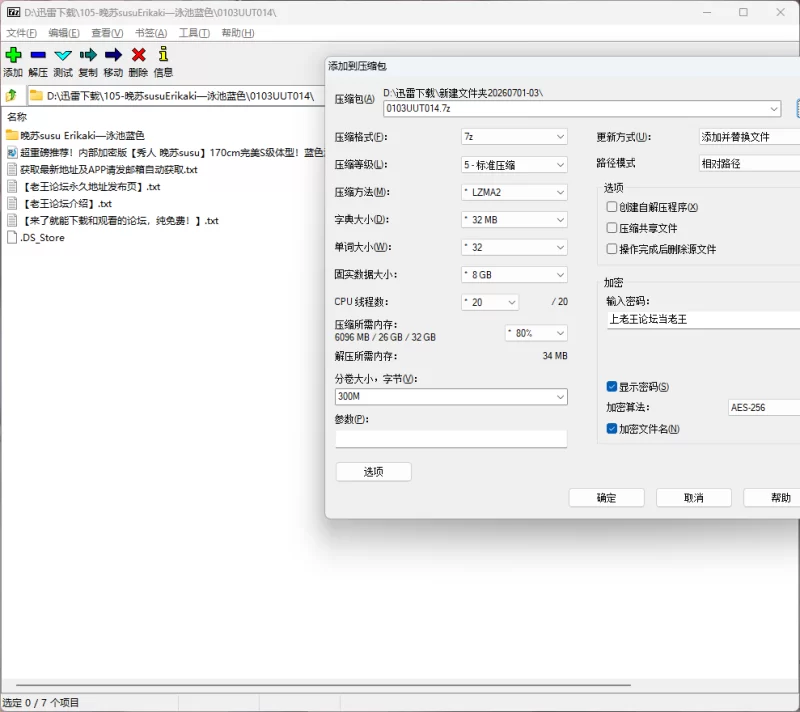Viewport: 800px width, 712px height.
Task: Click the 帮助 button in the dialog
Action: 771,498
